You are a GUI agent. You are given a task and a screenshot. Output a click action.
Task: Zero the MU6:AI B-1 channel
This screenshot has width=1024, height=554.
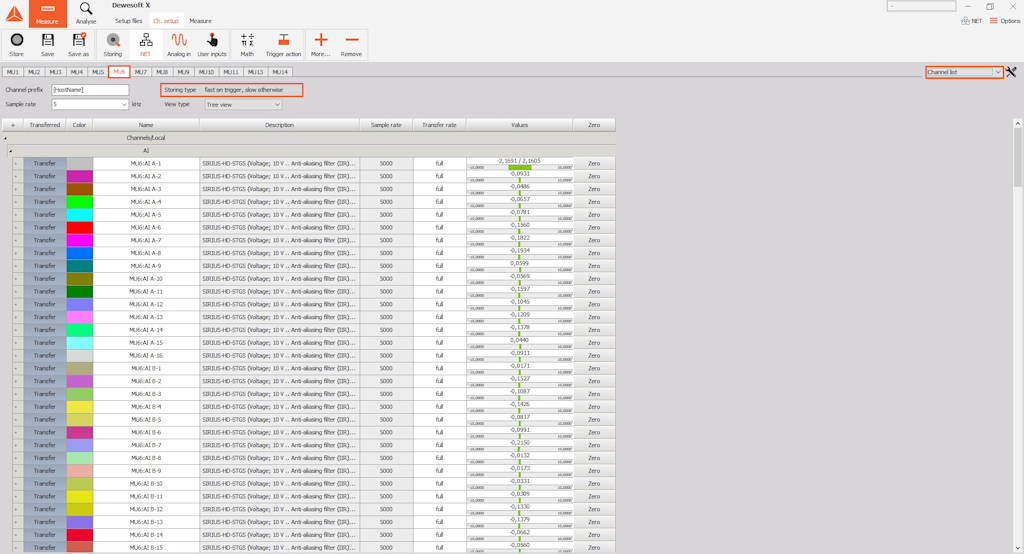(x=594, y=368)
